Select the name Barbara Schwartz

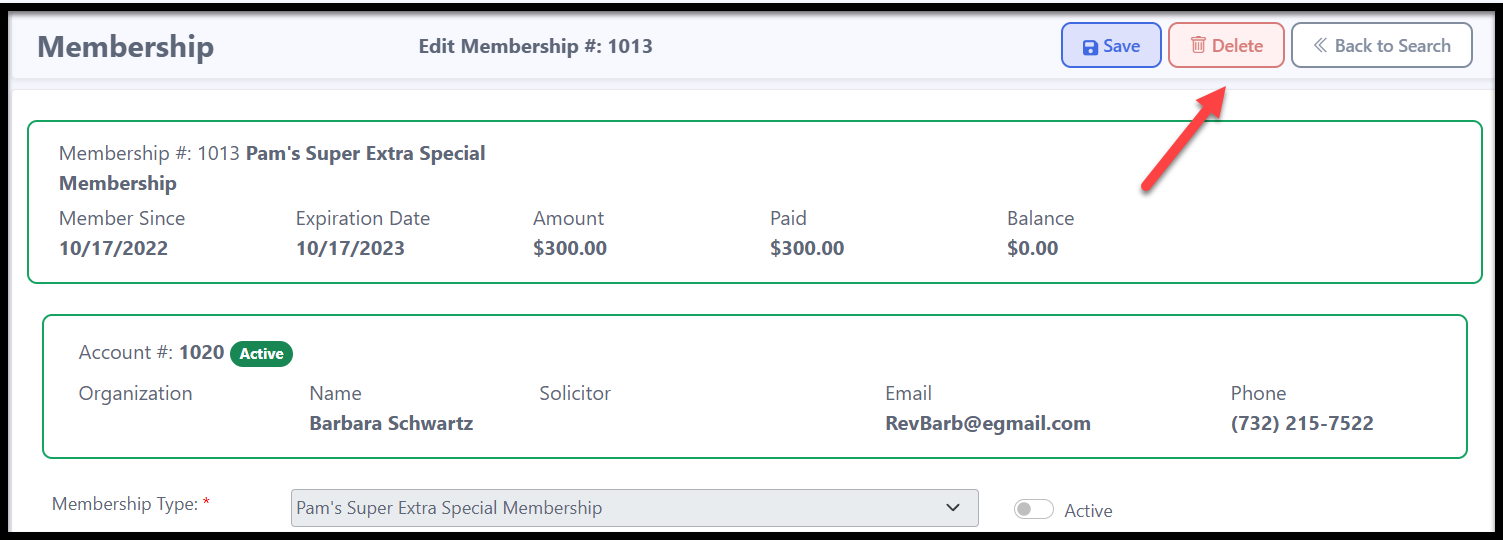click(391, 423)
